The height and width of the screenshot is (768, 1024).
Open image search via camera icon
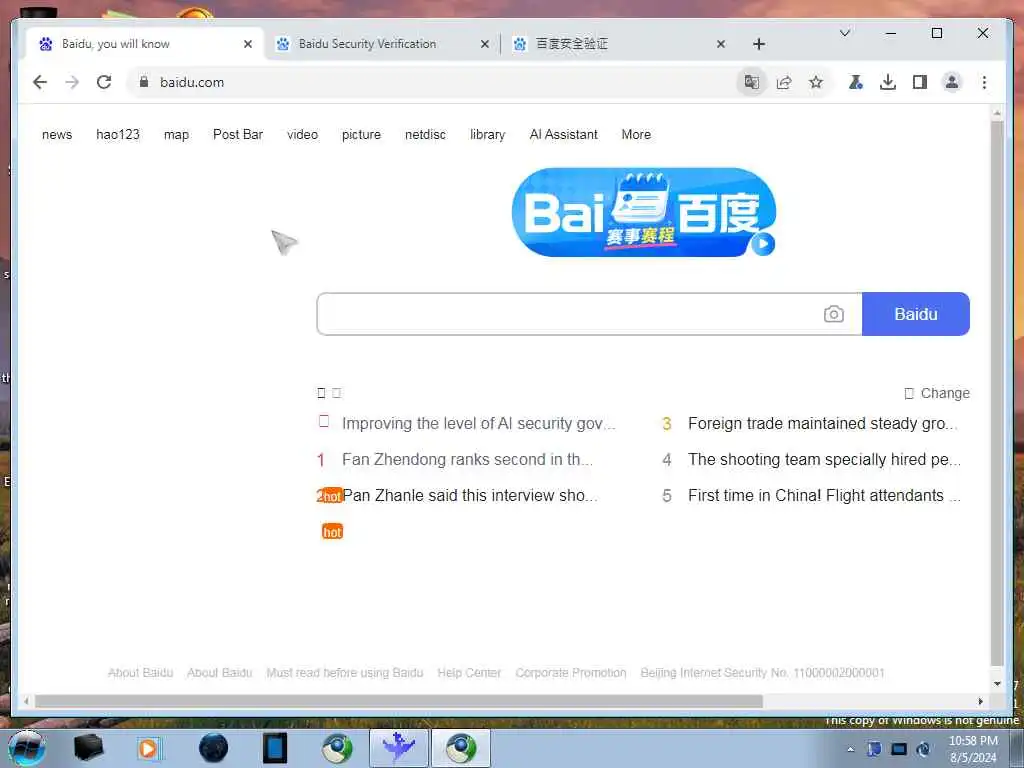tap(833, 314)
